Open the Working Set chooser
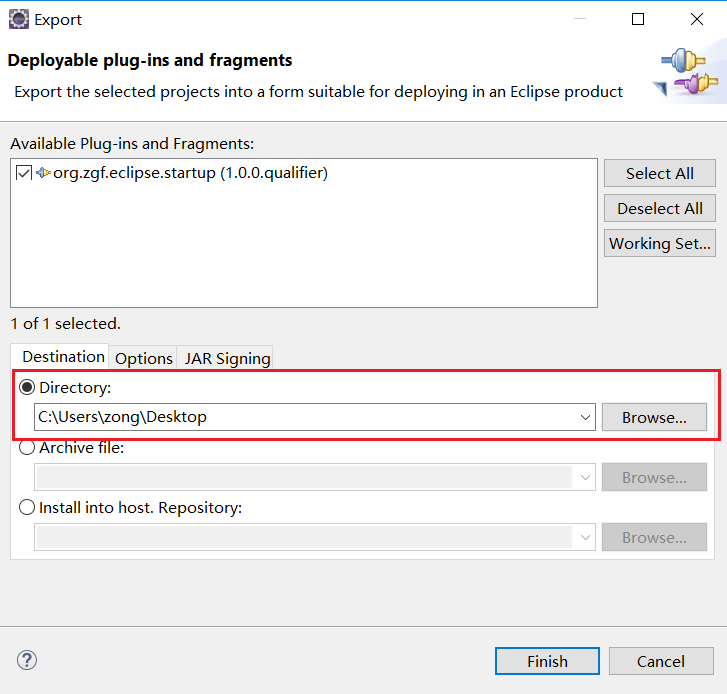 coord(660,243)
